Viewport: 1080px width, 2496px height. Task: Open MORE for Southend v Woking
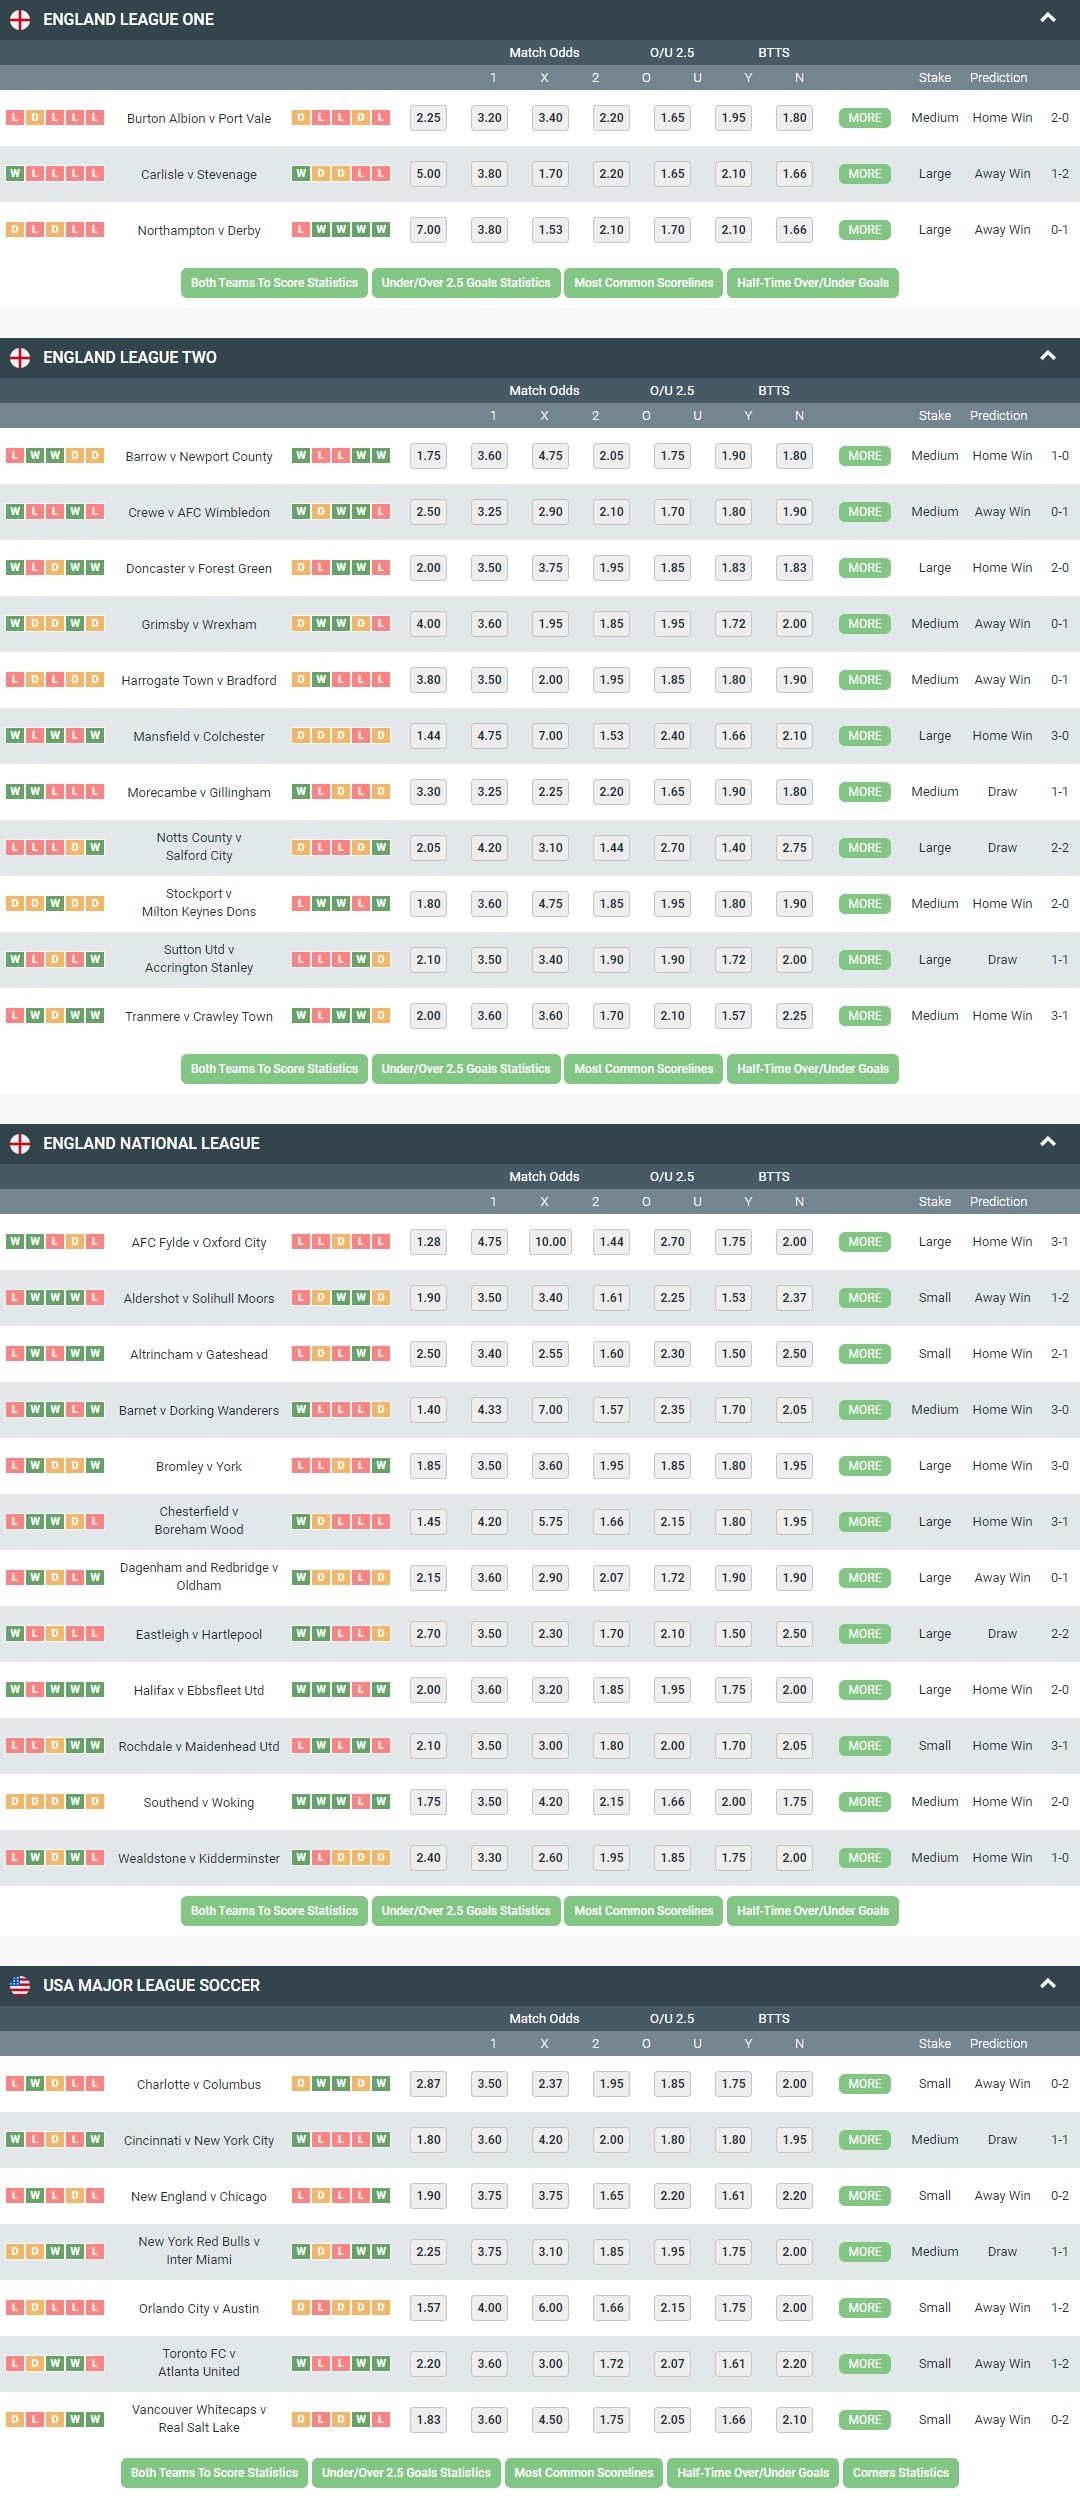point(865,1802)
